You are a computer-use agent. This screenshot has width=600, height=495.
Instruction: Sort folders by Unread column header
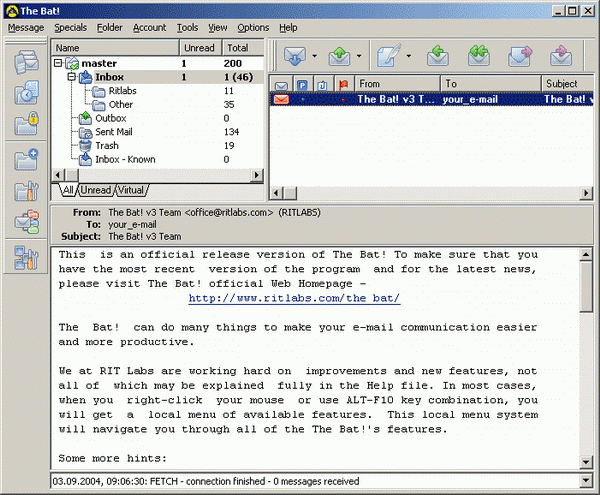click(201, 48)
